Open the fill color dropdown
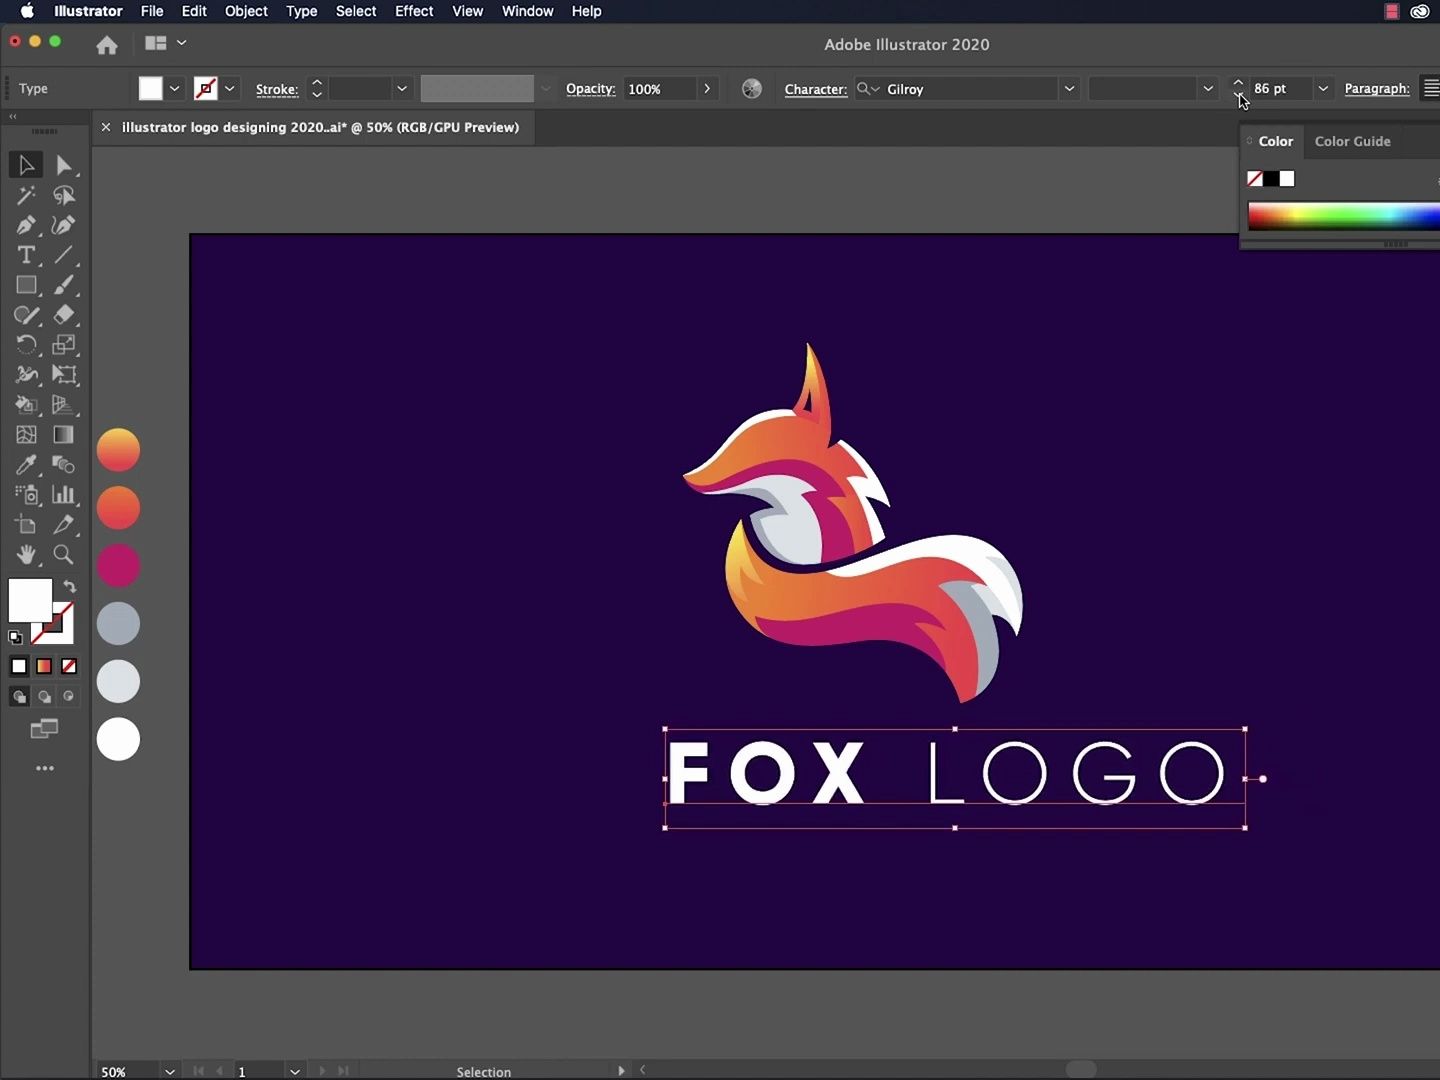This screenshot has height=1080, width=1440. pyautogui.click(x=174, y=89)
